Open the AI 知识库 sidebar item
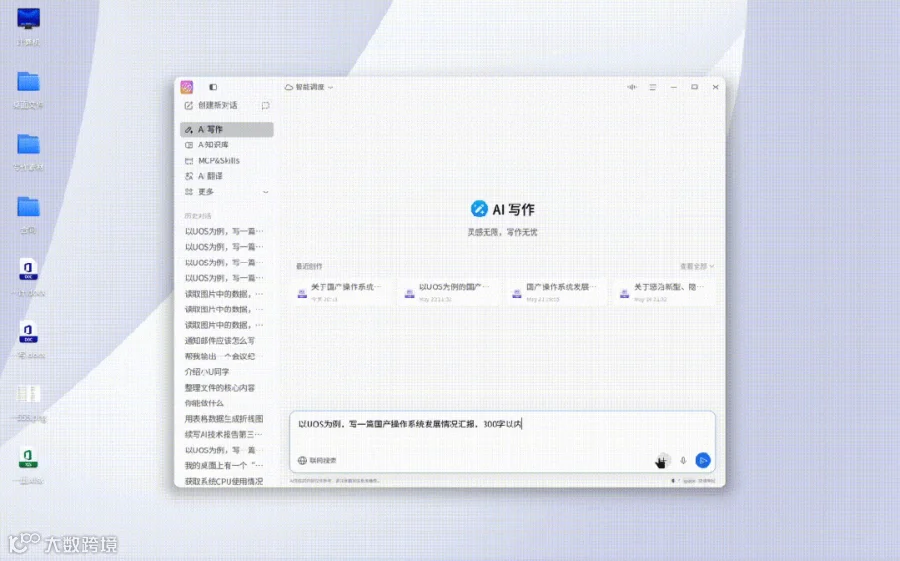Image resolution: width=900 pixels, height=561 pixels. (x=227, y=145)
